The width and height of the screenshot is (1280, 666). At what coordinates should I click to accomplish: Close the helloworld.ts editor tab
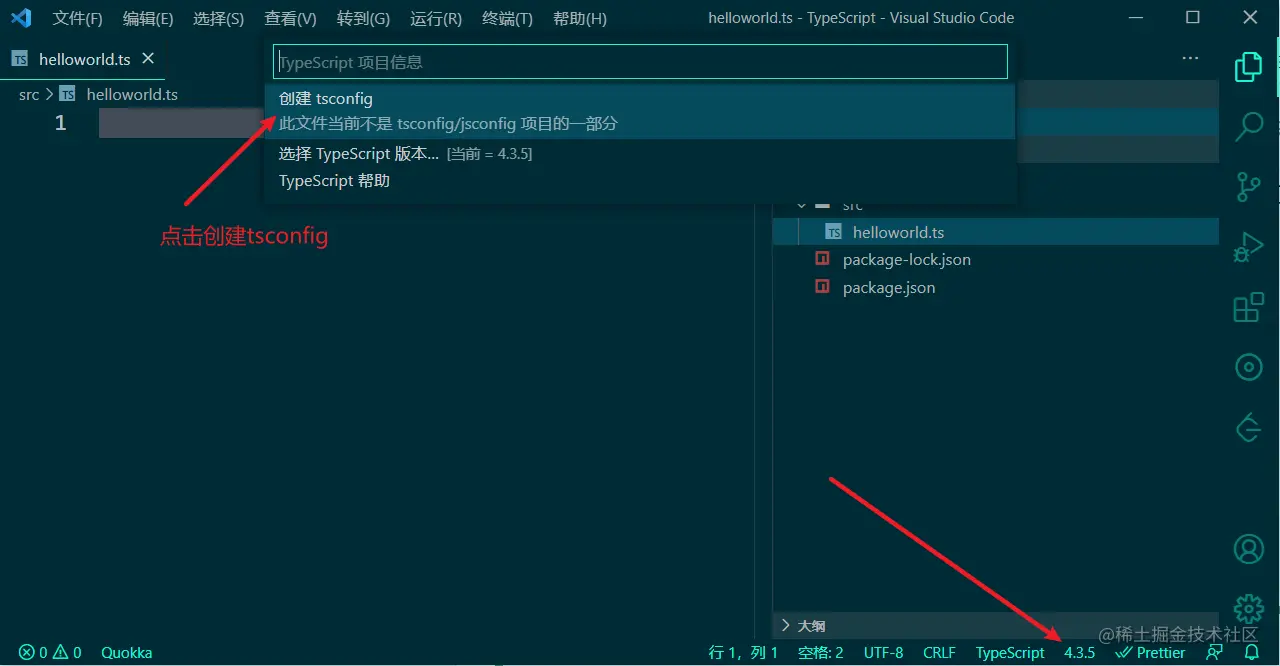(148, 59)
